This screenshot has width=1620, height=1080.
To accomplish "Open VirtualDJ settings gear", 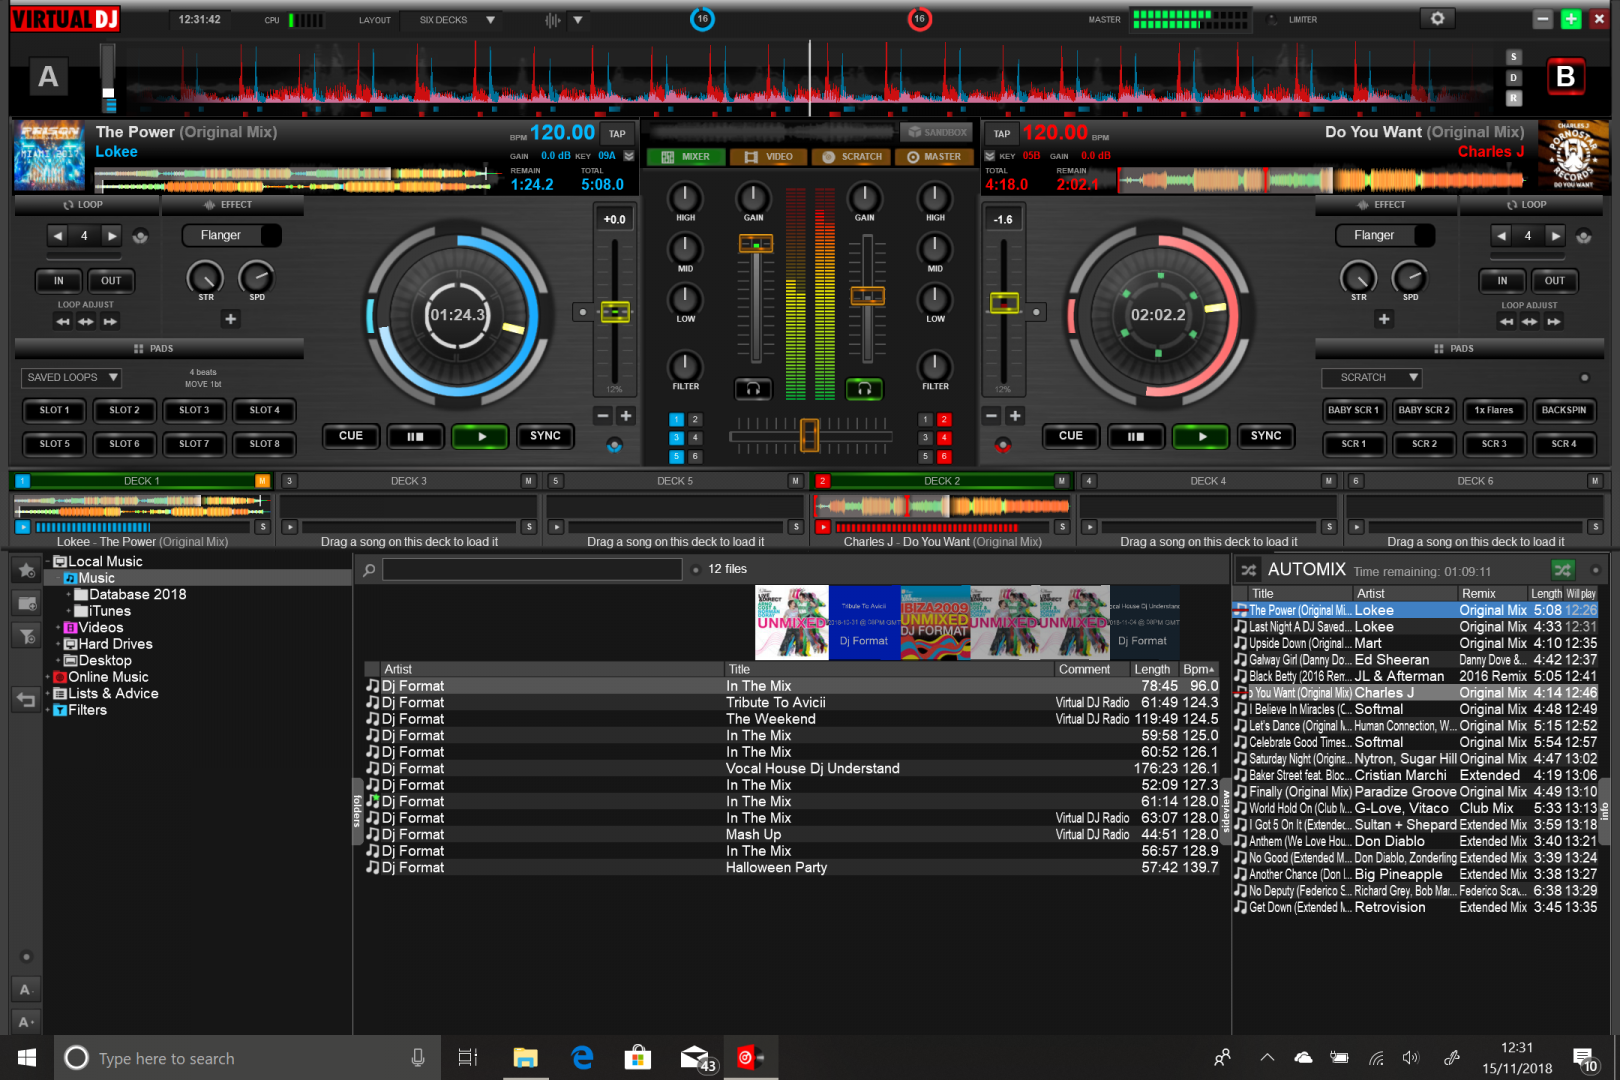I will click(x=1437, y=19).
